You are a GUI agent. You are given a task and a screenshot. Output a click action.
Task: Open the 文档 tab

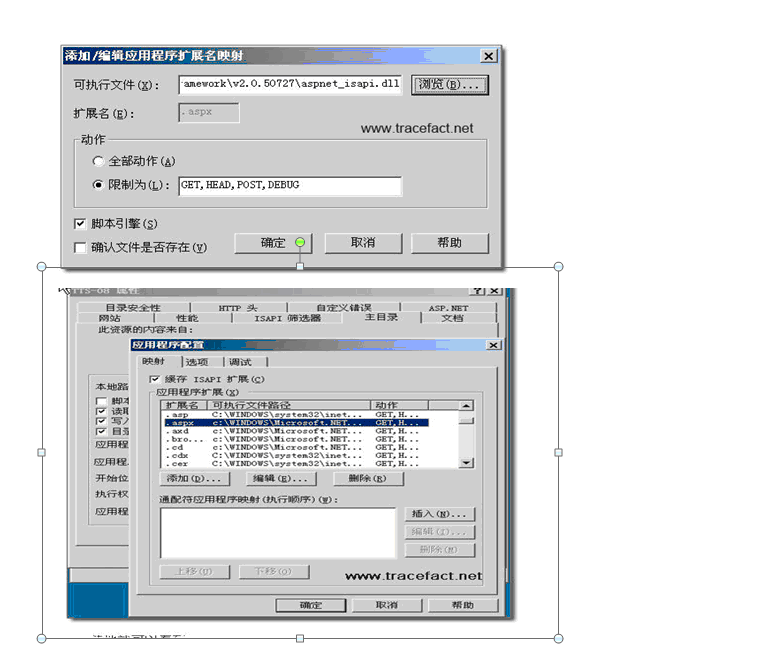coord(452,318)
